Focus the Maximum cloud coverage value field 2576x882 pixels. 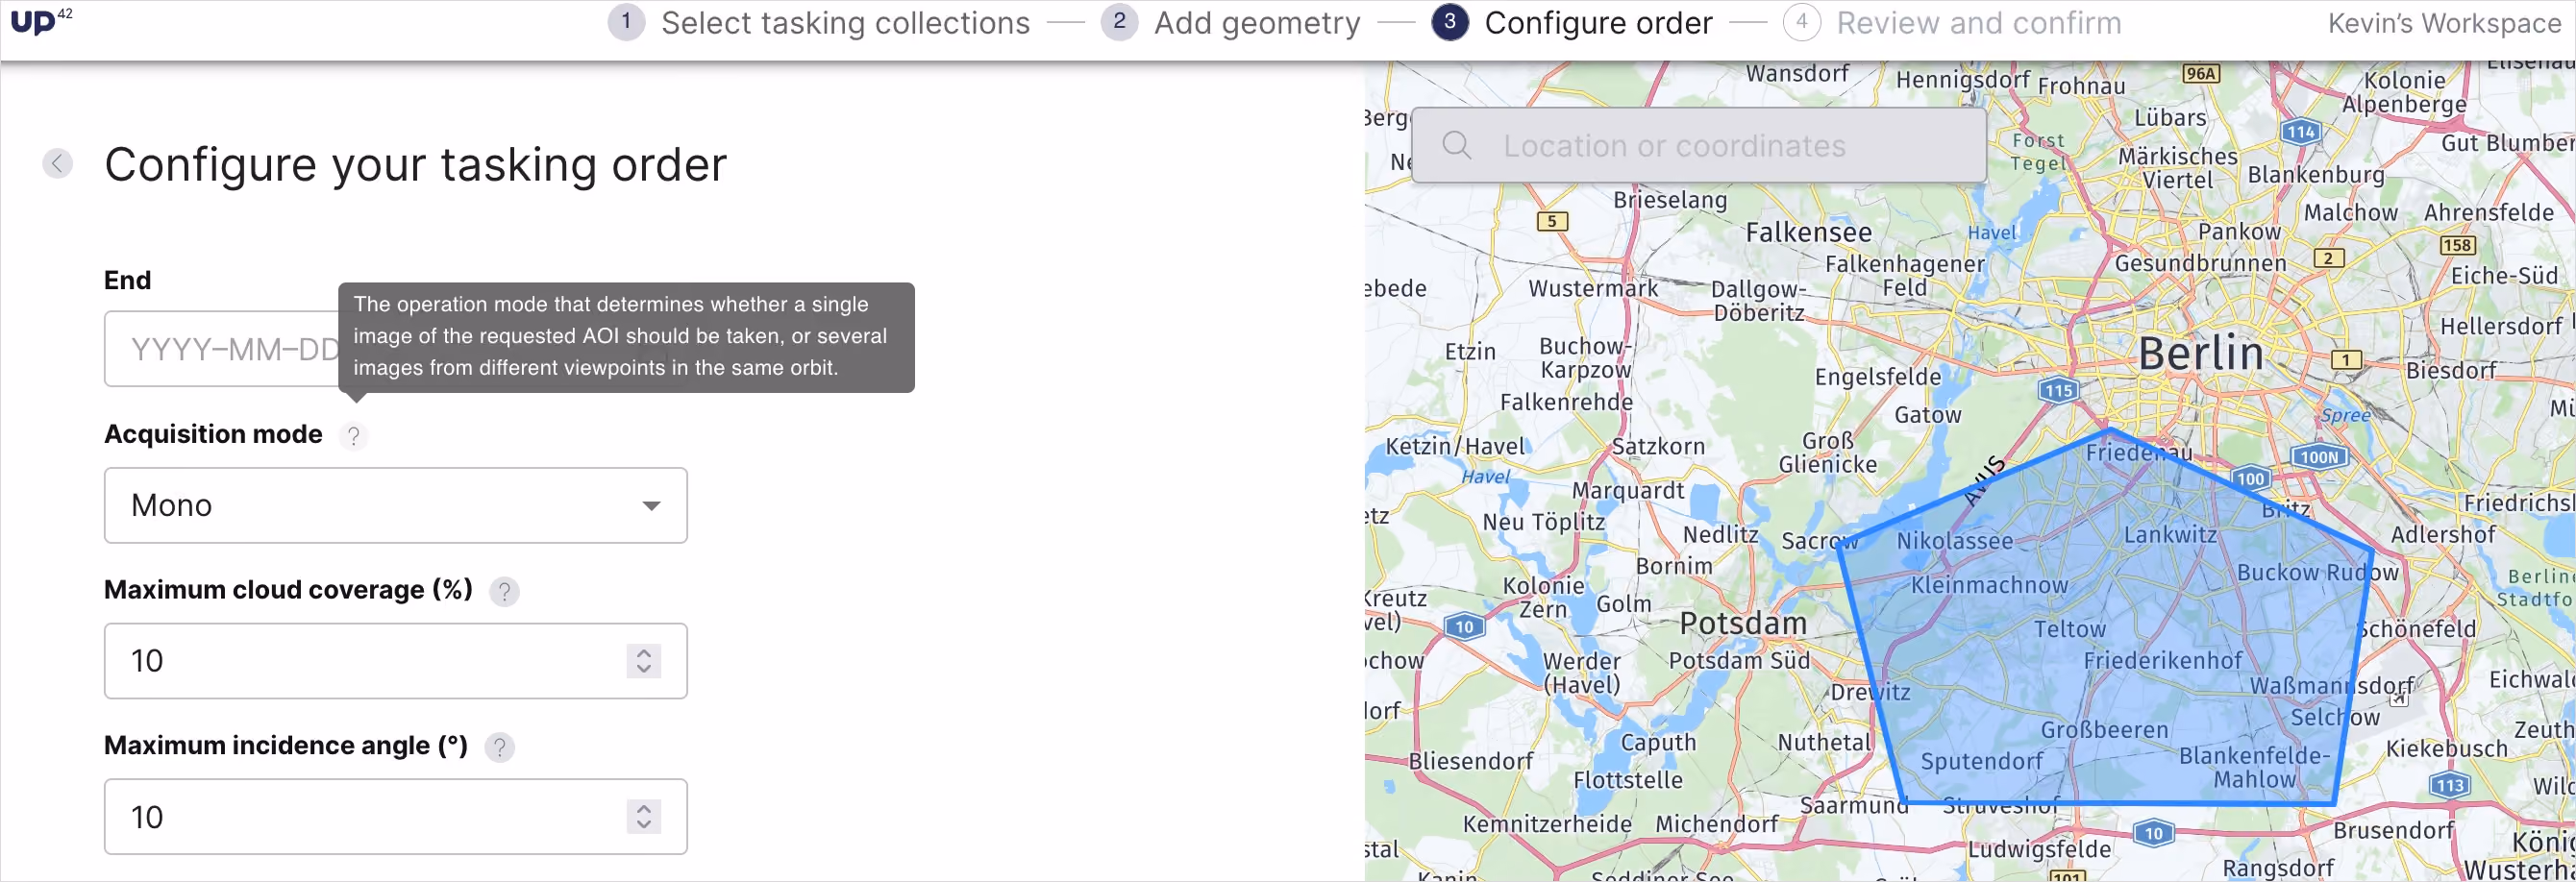point(396,660)
